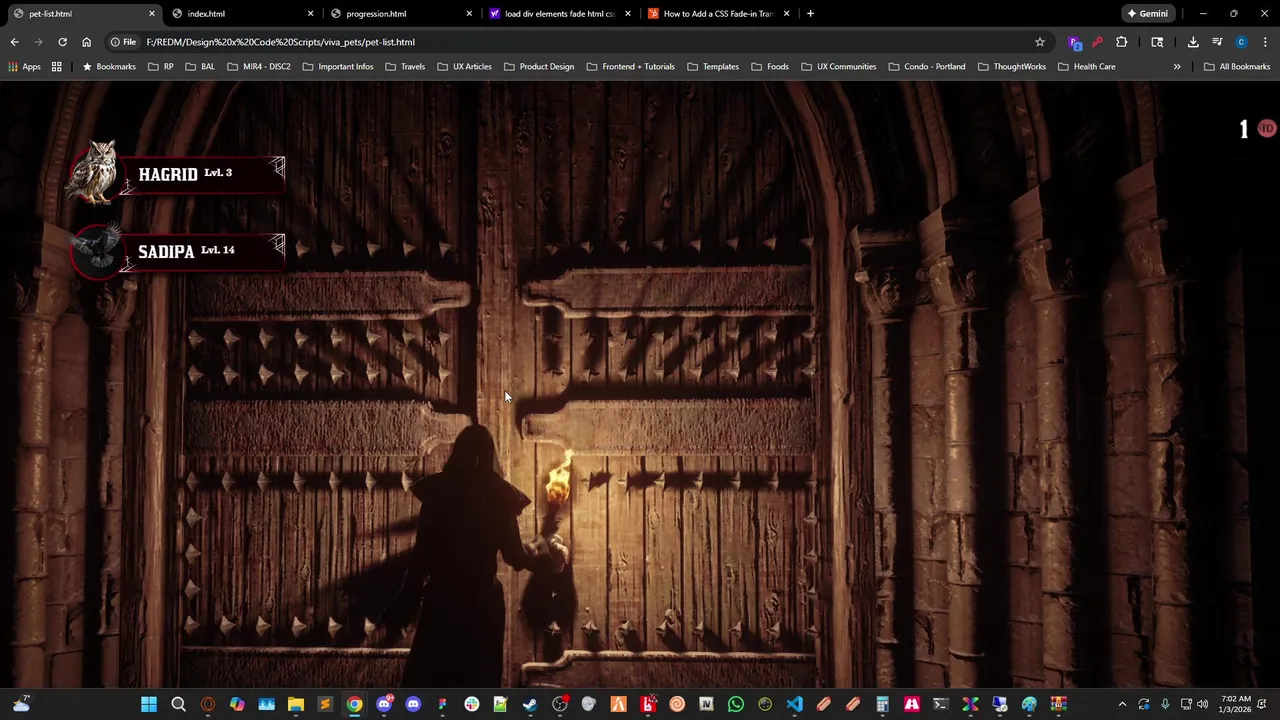Click the Hagrid owl portrait
The width and height of the screenshot is (1280, 720).
(93, 172)
